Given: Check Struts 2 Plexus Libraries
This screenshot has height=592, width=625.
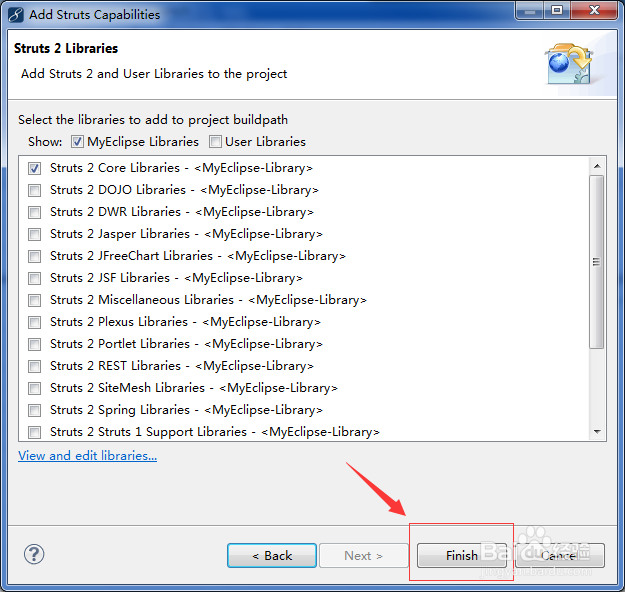Looking at the screenshot, I should 34,322.
